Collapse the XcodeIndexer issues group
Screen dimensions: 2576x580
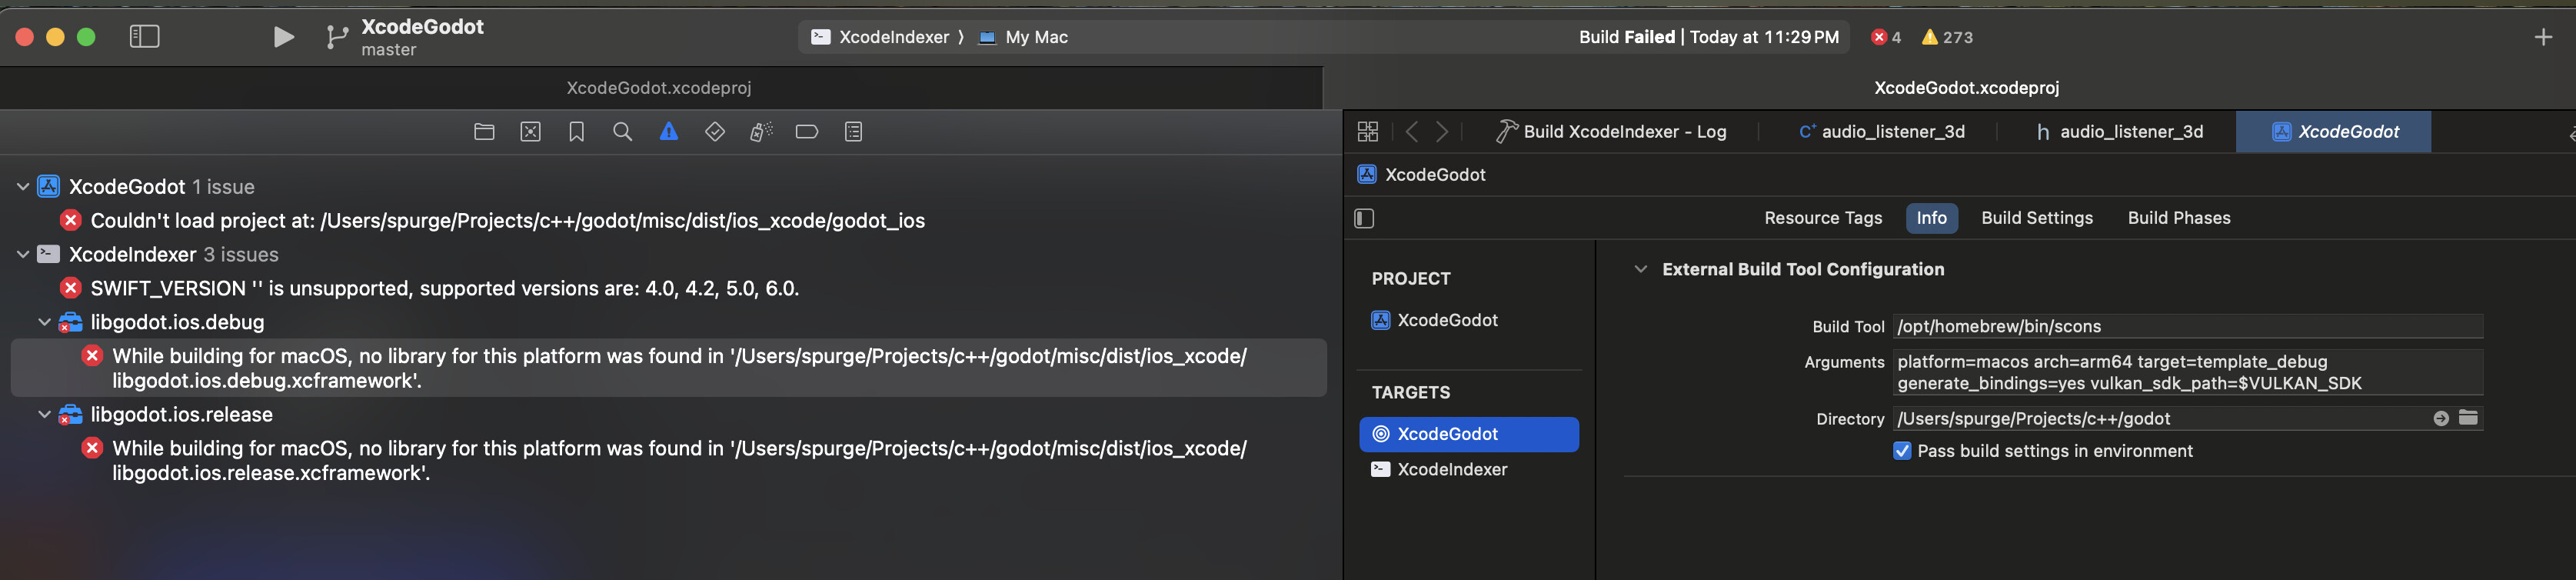coord(22,255)
